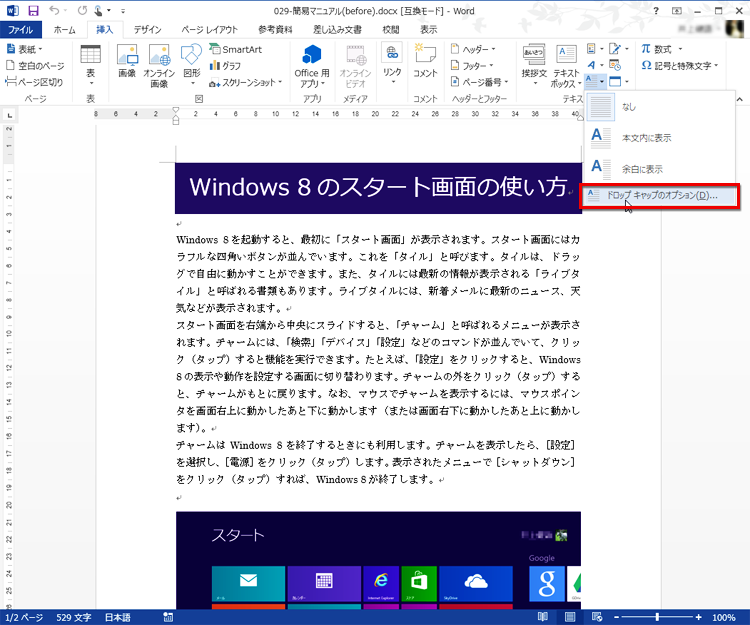The image size is (750, 625).
Task: Customize quick access toolbar arrow
Action: [x=123, y=11]
